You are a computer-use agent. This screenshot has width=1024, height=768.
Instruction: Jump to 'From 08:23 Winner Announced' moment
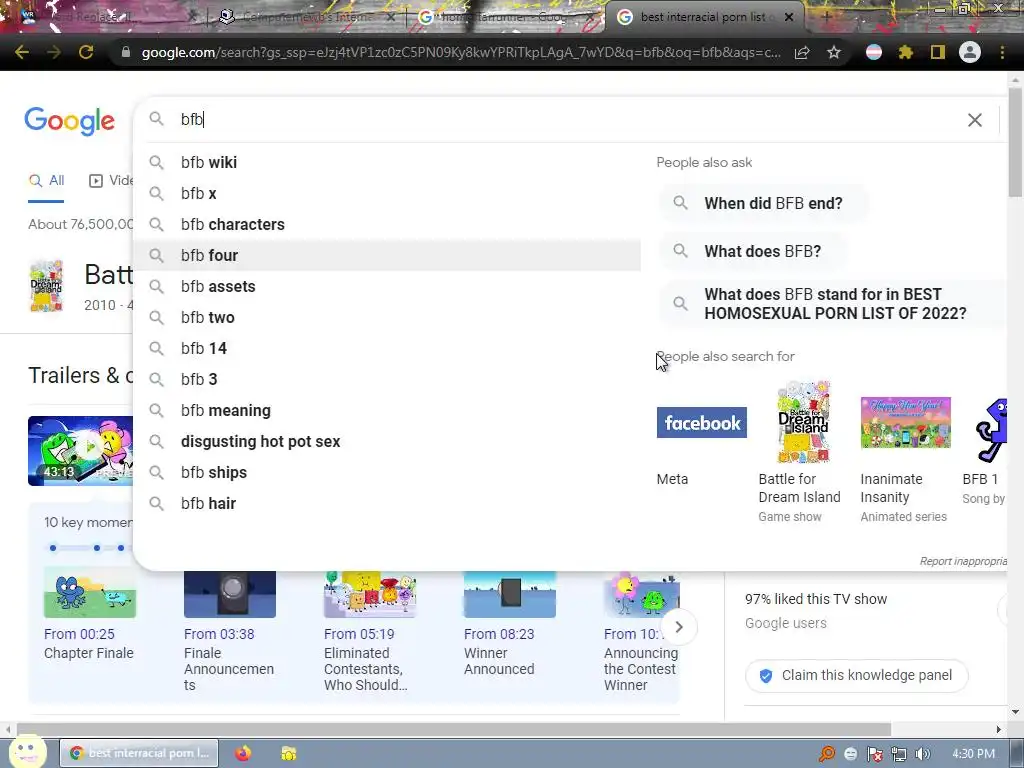(x=509, y=624)
